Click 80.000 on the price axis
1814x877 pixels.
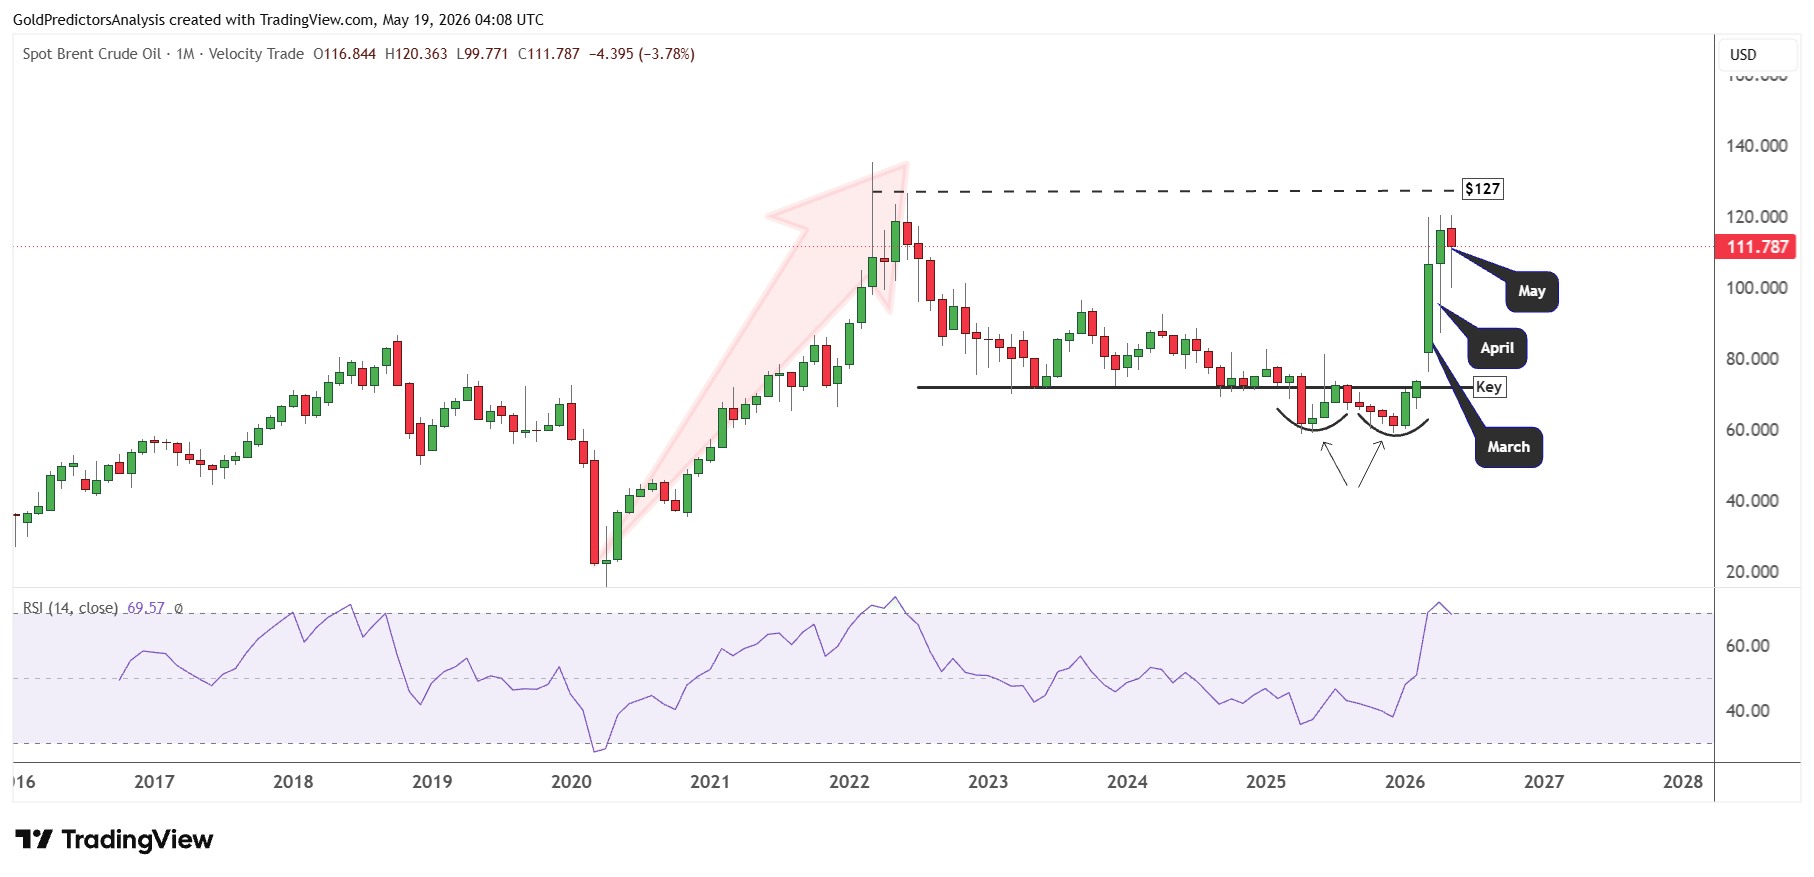pos(1752,359)
